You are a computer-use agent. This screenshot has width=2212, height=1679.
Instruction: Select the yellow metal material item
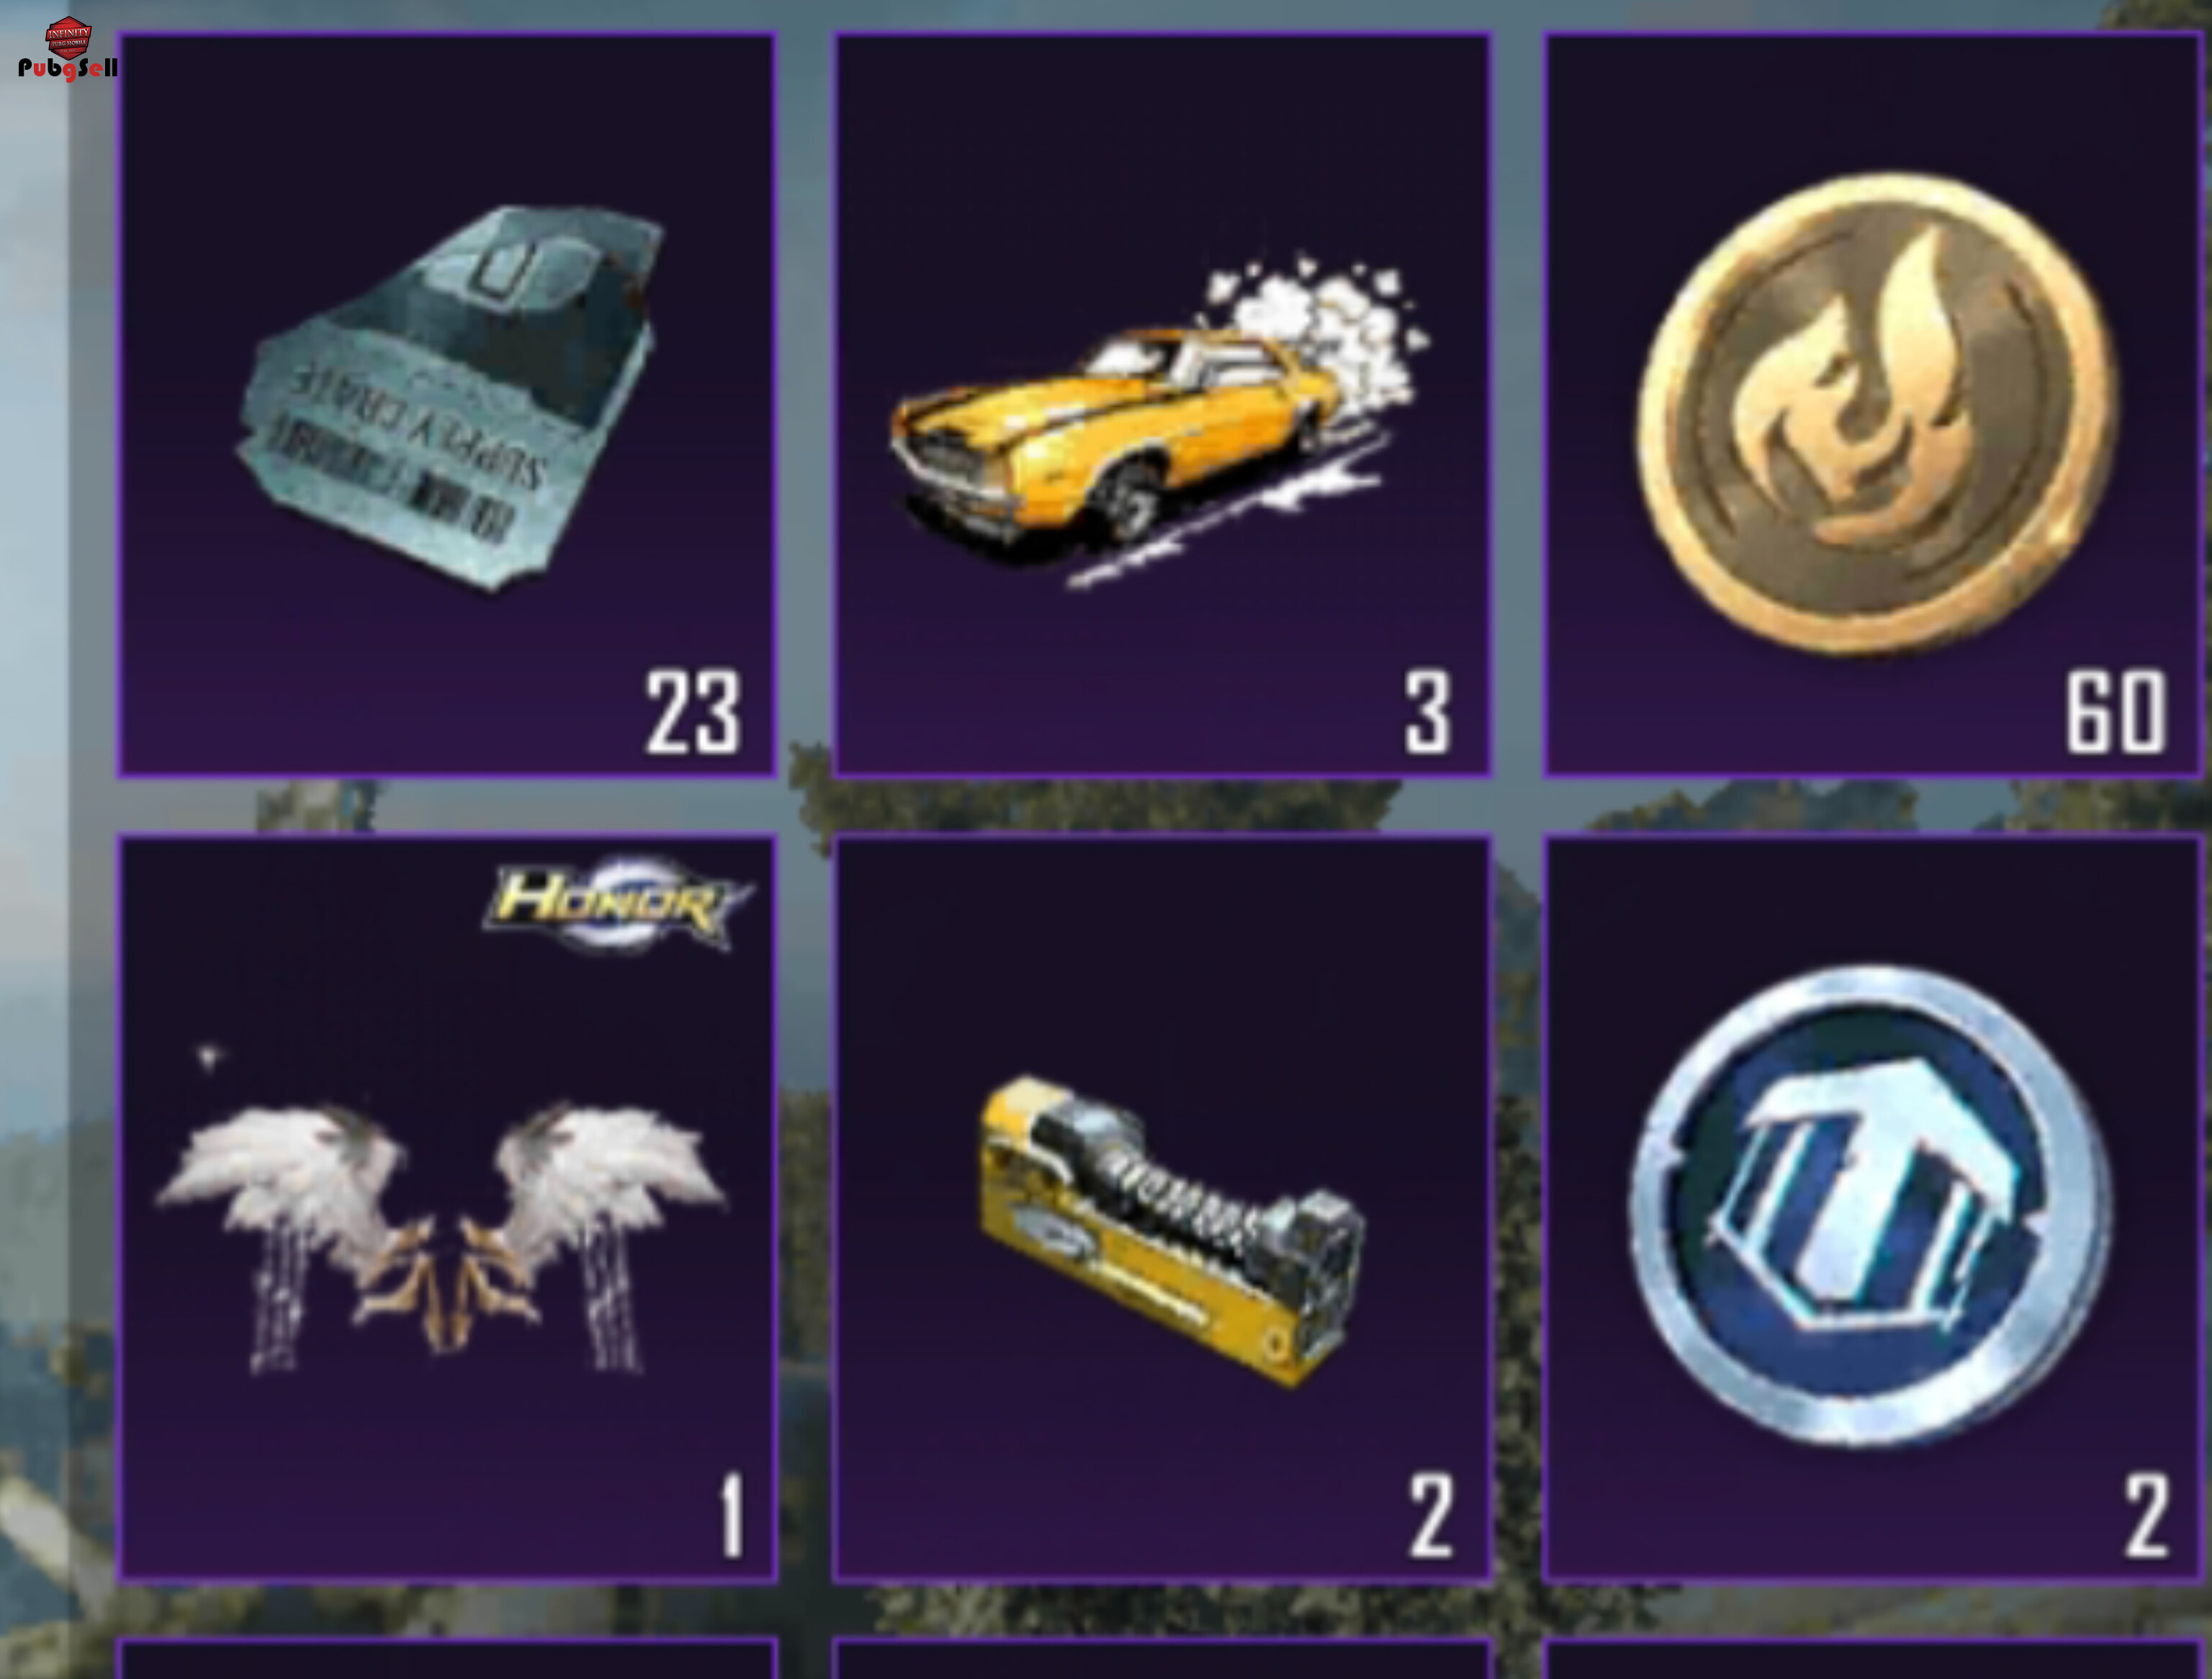click(x=1171, y=1229)
